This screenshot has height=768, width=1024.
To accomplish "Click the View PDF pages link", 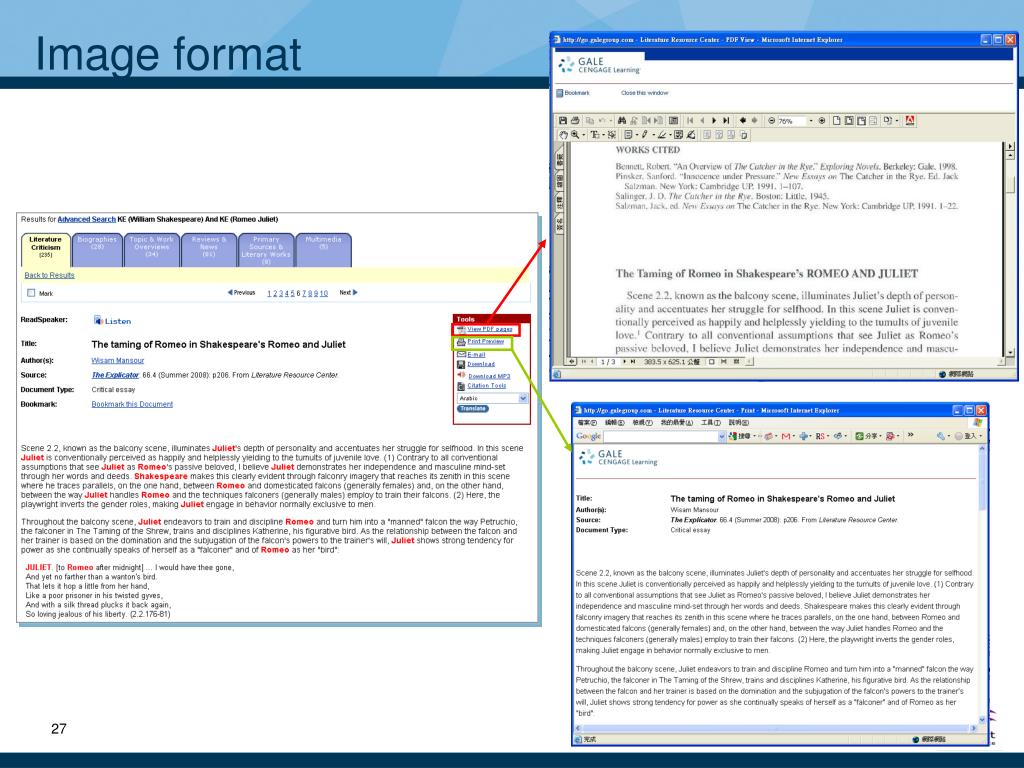I will [490, 329].
